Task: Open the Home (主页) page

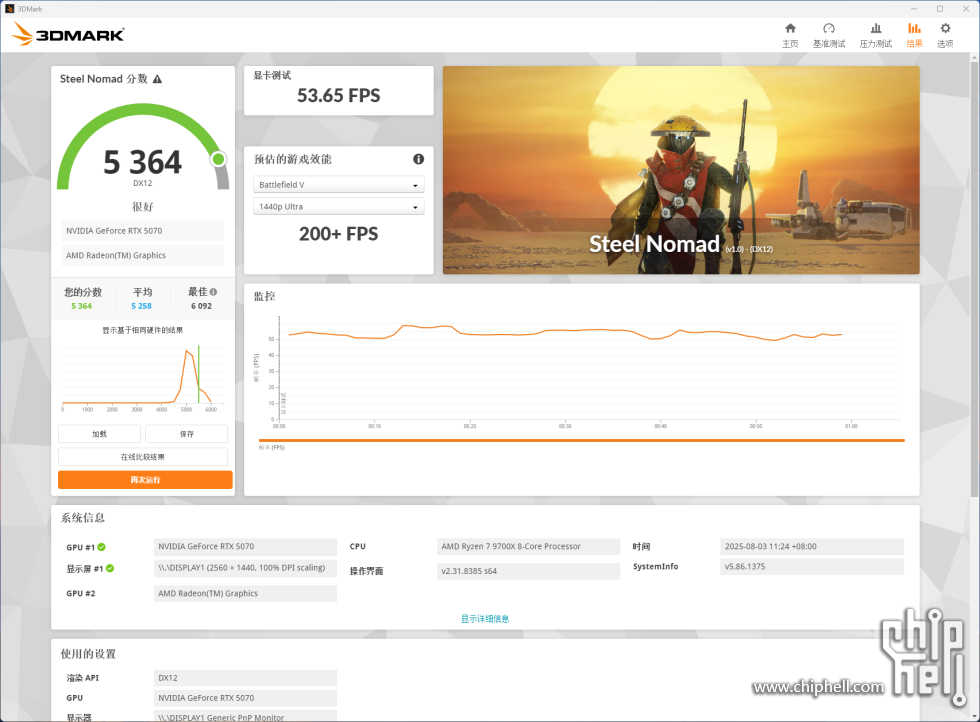Action: pos(790,36)
